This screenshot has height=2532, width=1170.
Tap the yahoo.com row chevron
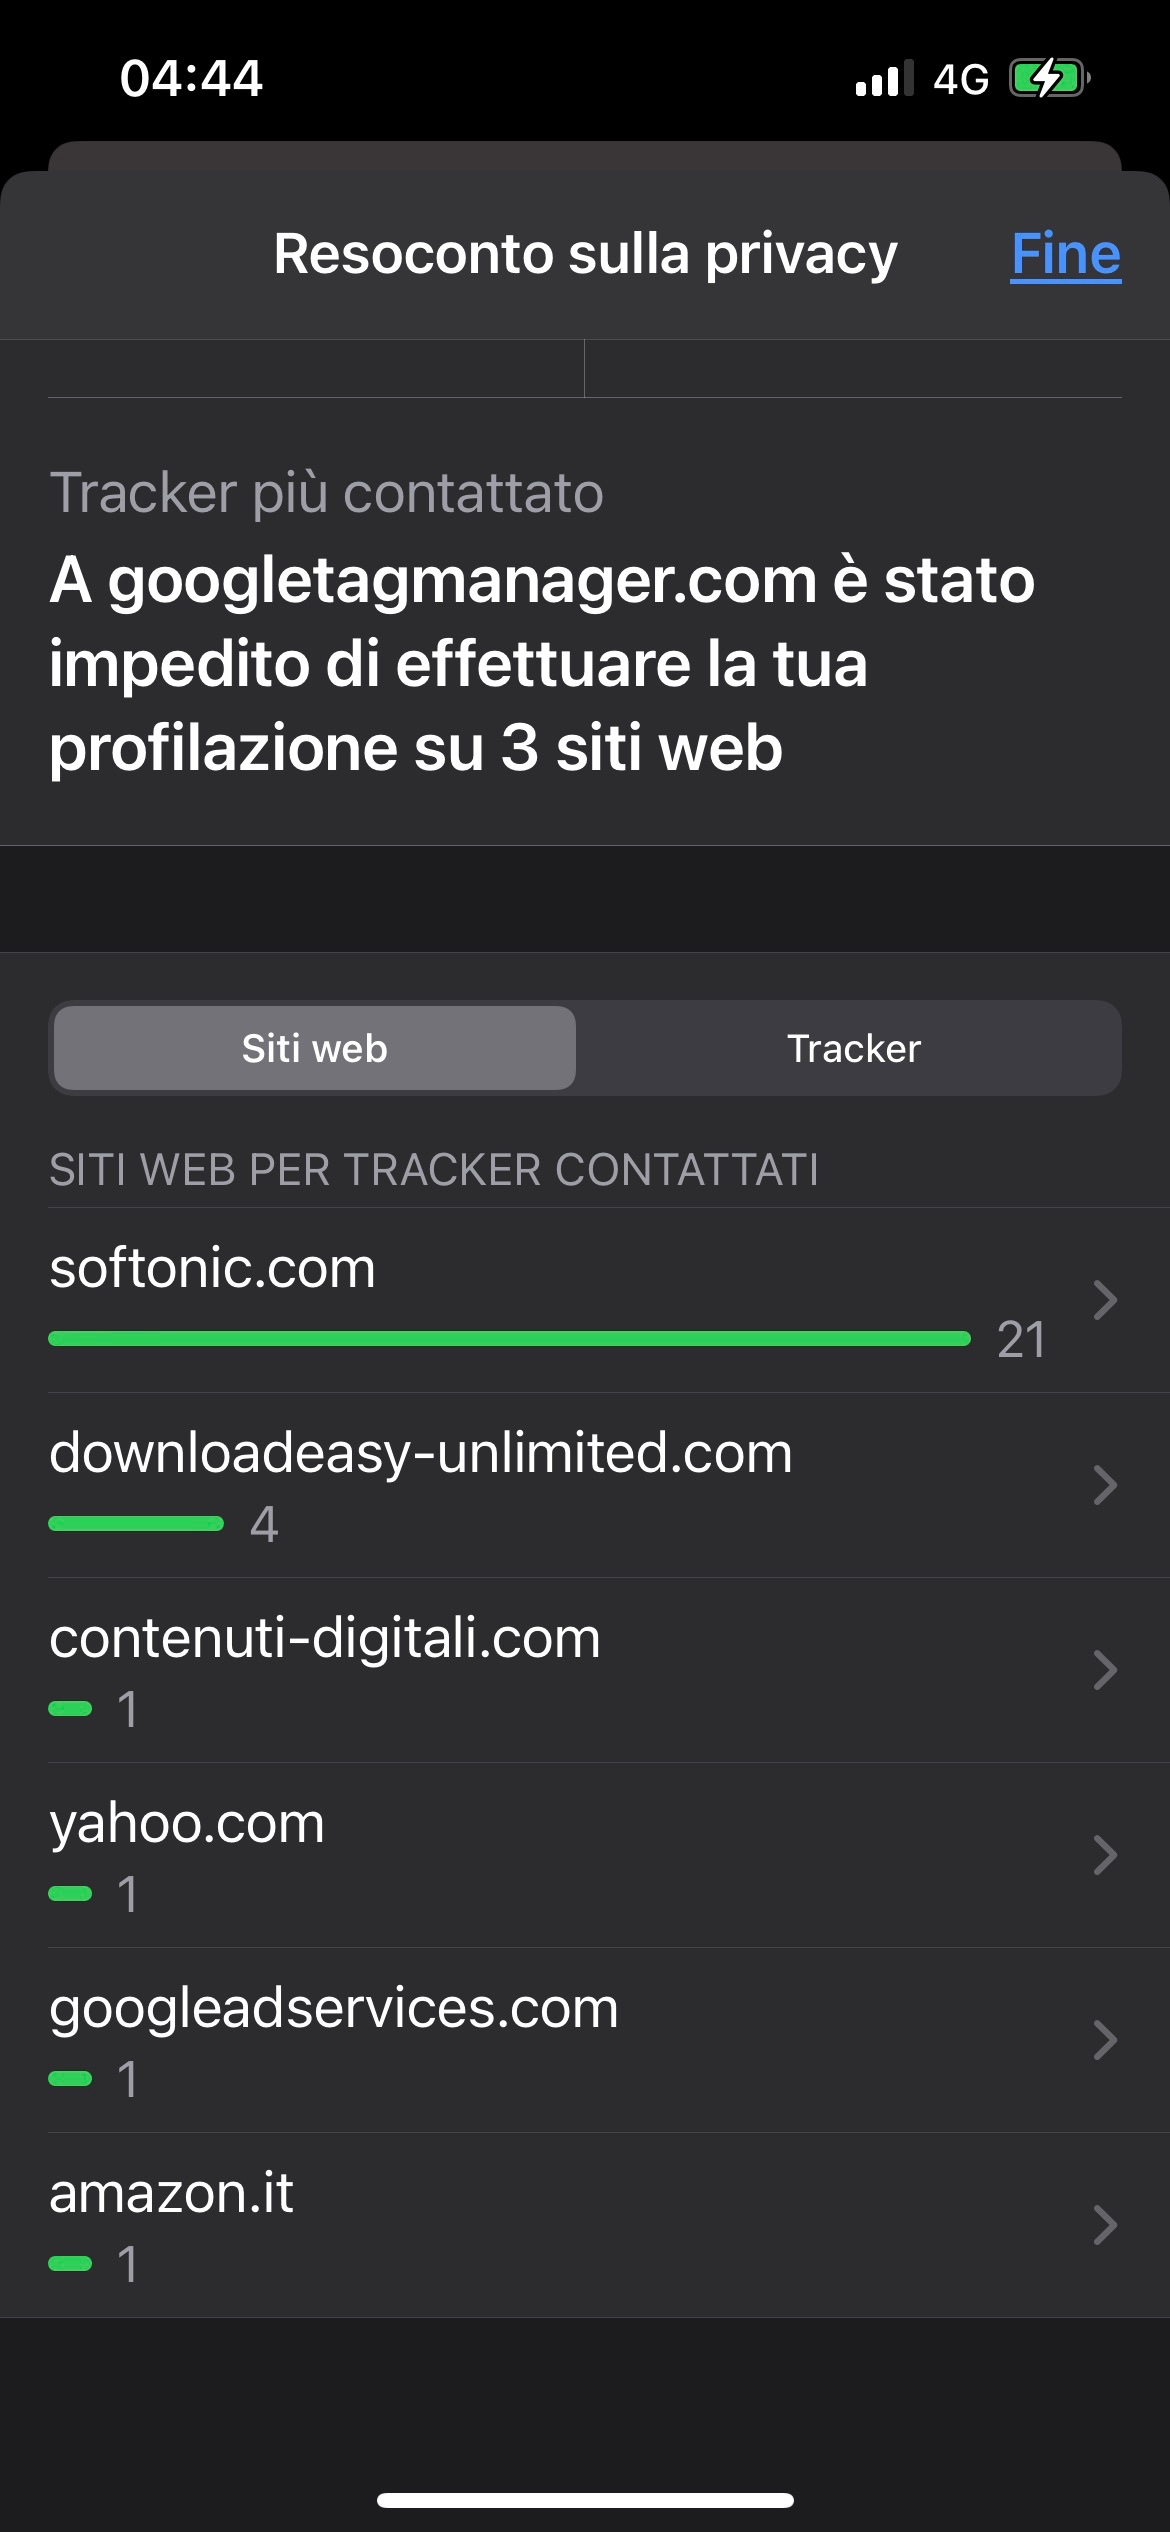pos(1104,1855)
